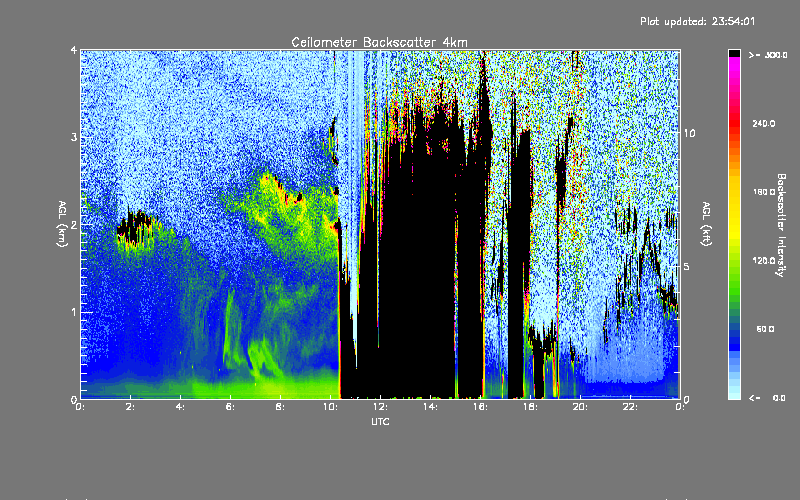
Task: Click the '6:' hour tick on UTC axis
Action: coord(230,407)
